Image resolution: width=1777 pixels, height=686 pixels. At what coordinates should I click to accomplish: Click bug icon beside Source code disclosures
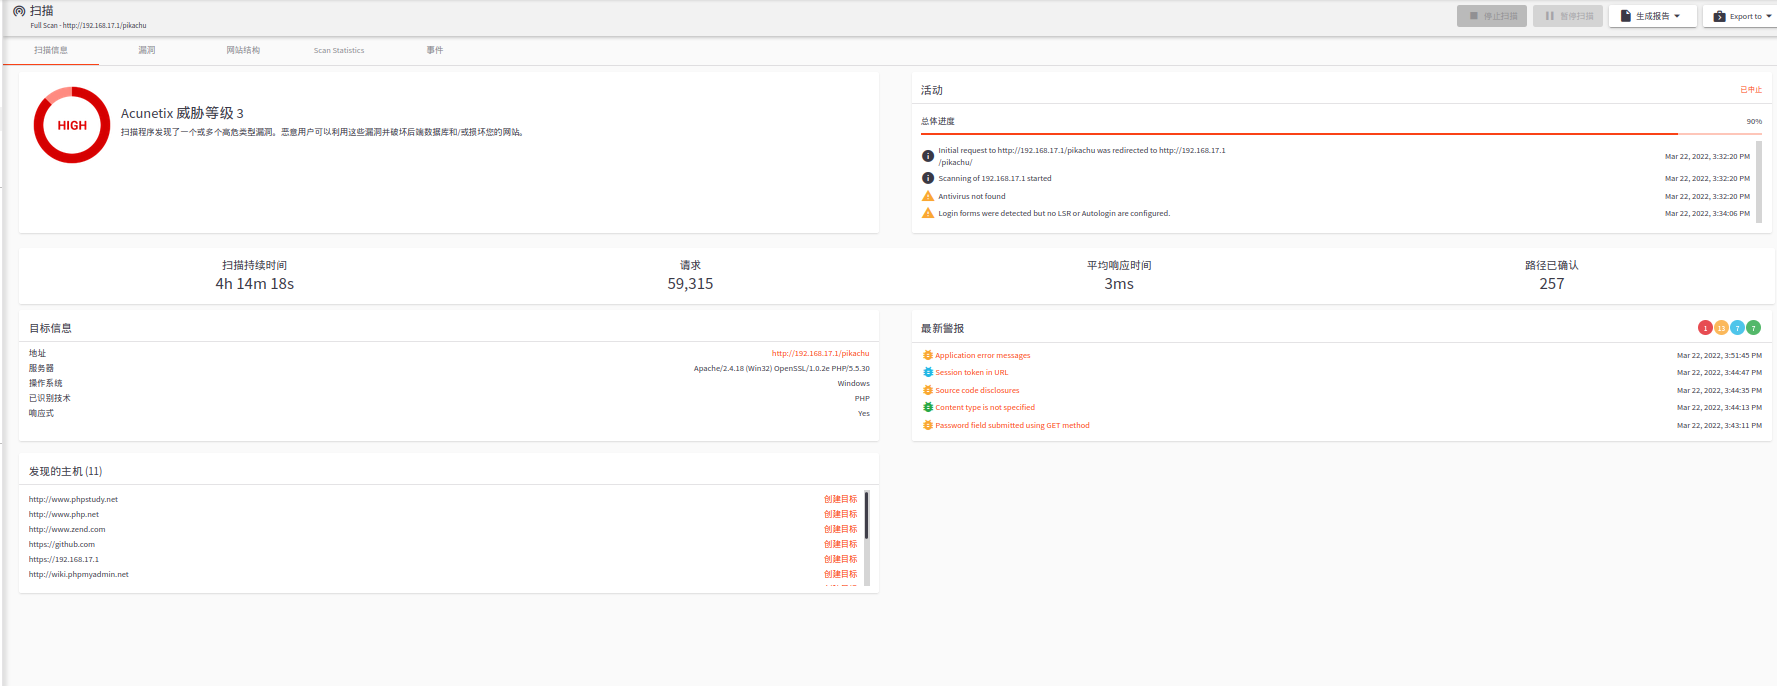click(x=928, y=390)
